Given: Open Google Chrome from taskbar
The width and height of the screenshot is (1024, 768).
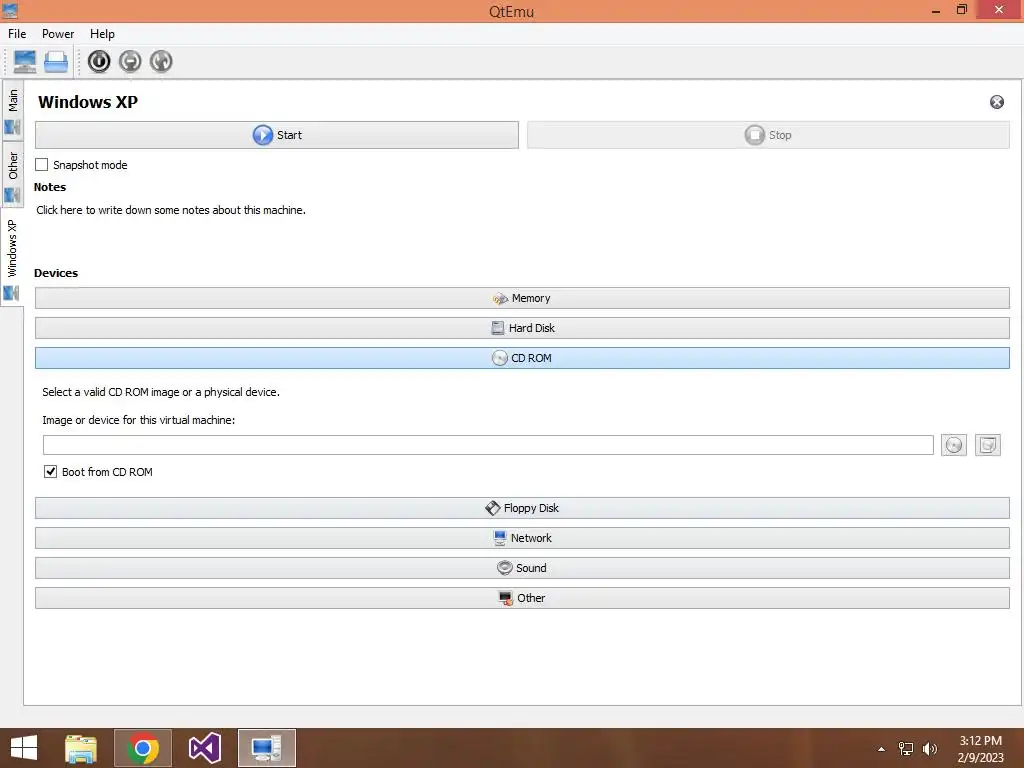Looking at the screenshot, I should click(143, 748).
